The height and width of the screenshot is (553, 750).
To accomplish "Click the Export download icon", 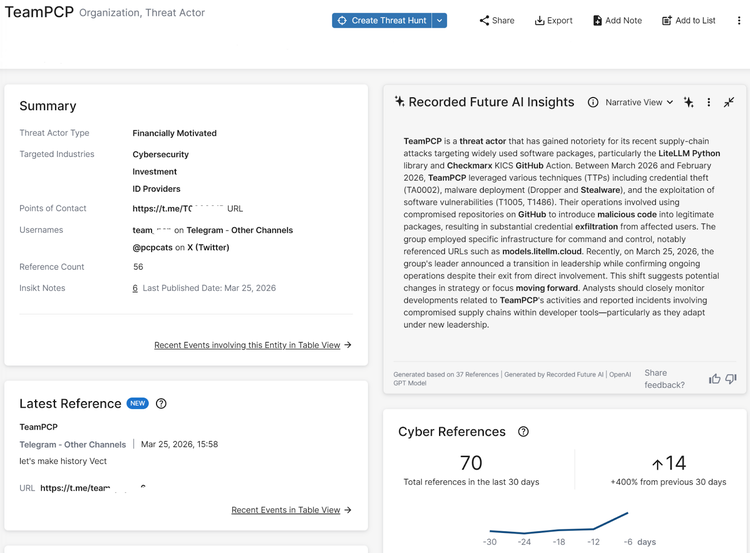I will 540,20.
